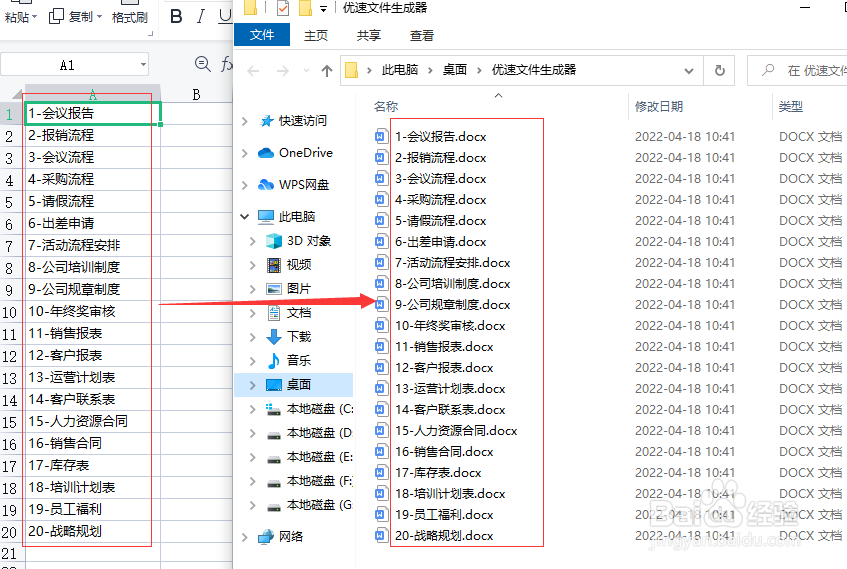The image size is (847, 569).
Task: Open the 查看 ribbon tab
Action: 421,36
